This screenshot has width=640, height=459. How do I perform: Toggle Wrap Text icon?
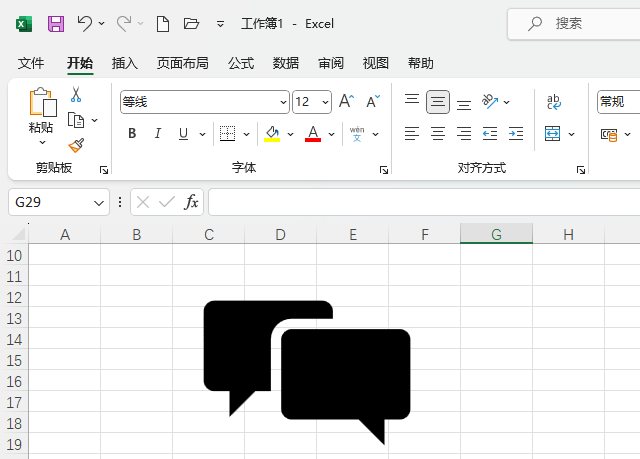(x=553, y=102)
